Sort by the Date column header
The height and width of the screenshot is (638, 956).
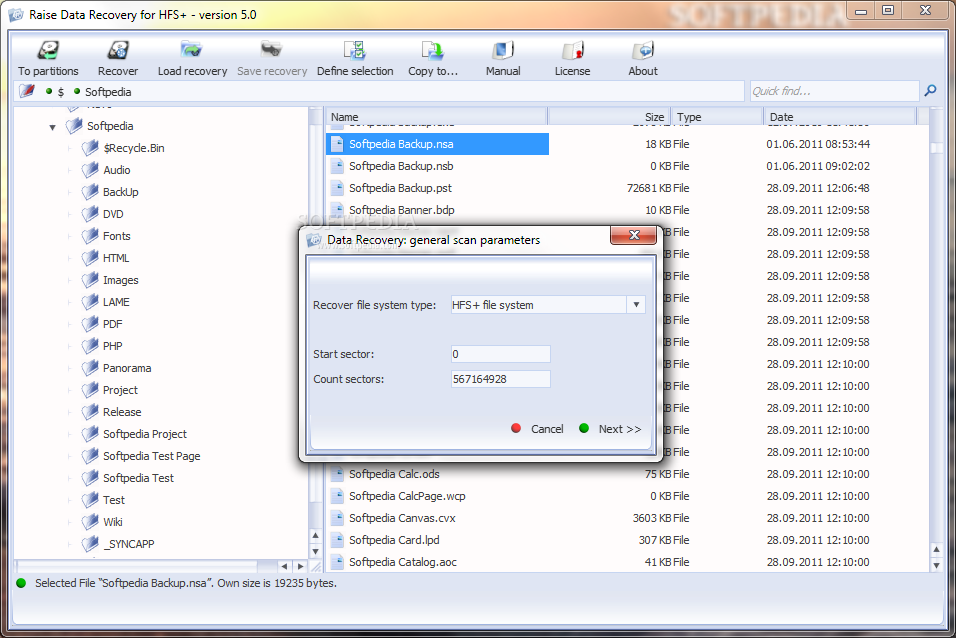click(x=840, y=116)
